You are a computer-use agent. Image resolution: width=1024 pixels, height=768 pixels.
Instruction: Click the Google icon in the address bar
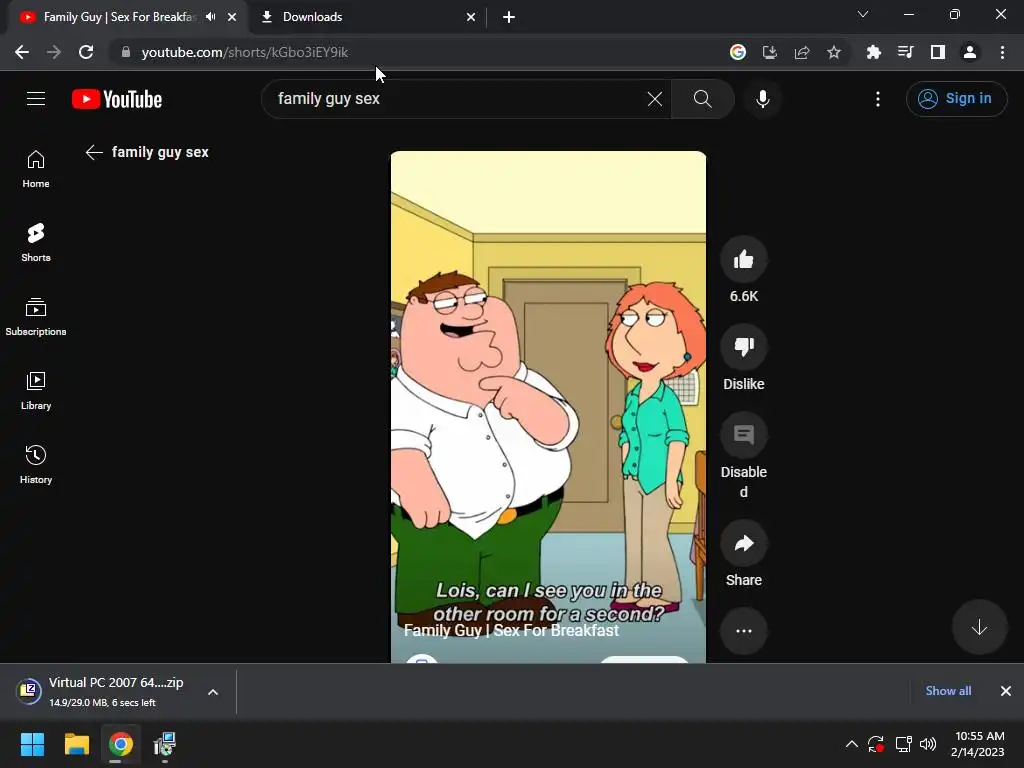coord(737,52)
